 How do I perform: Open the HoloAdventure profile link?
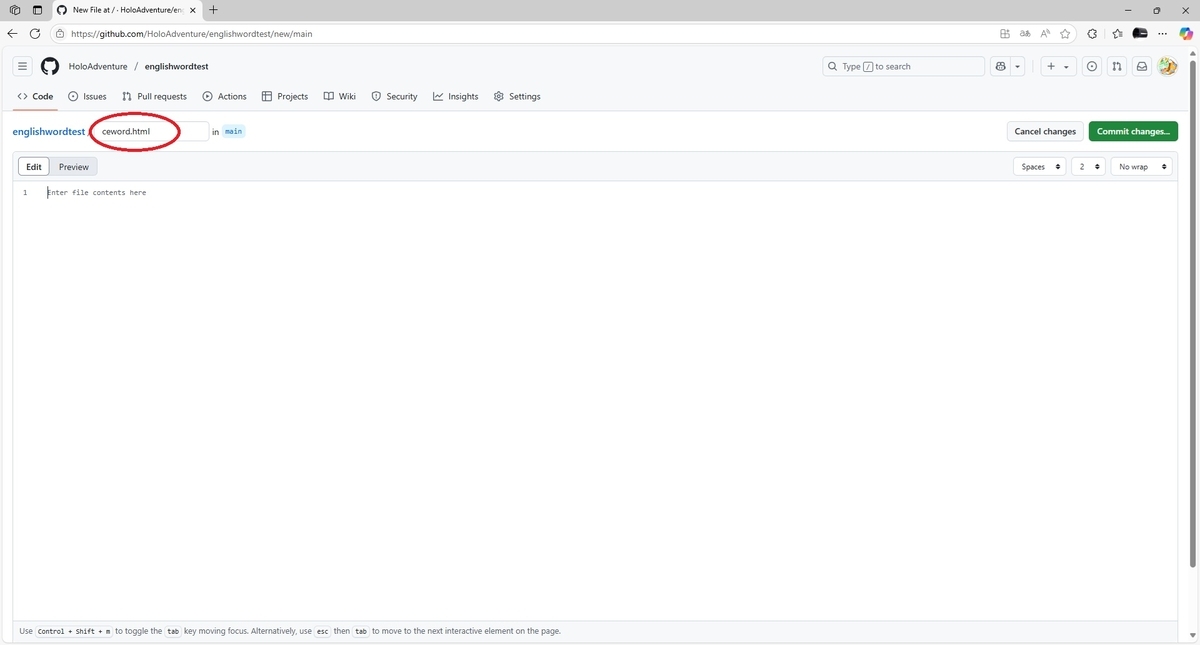97,66
